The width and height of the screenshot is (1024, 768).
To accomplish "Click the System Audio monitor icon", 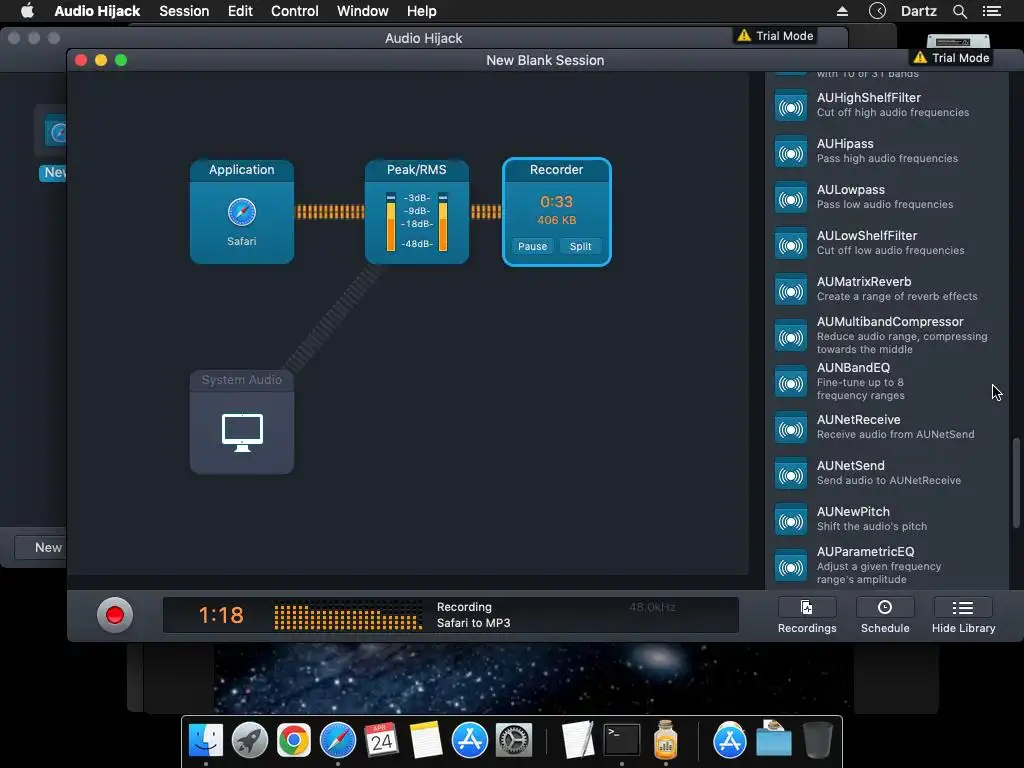I will [x=242, y=432].
